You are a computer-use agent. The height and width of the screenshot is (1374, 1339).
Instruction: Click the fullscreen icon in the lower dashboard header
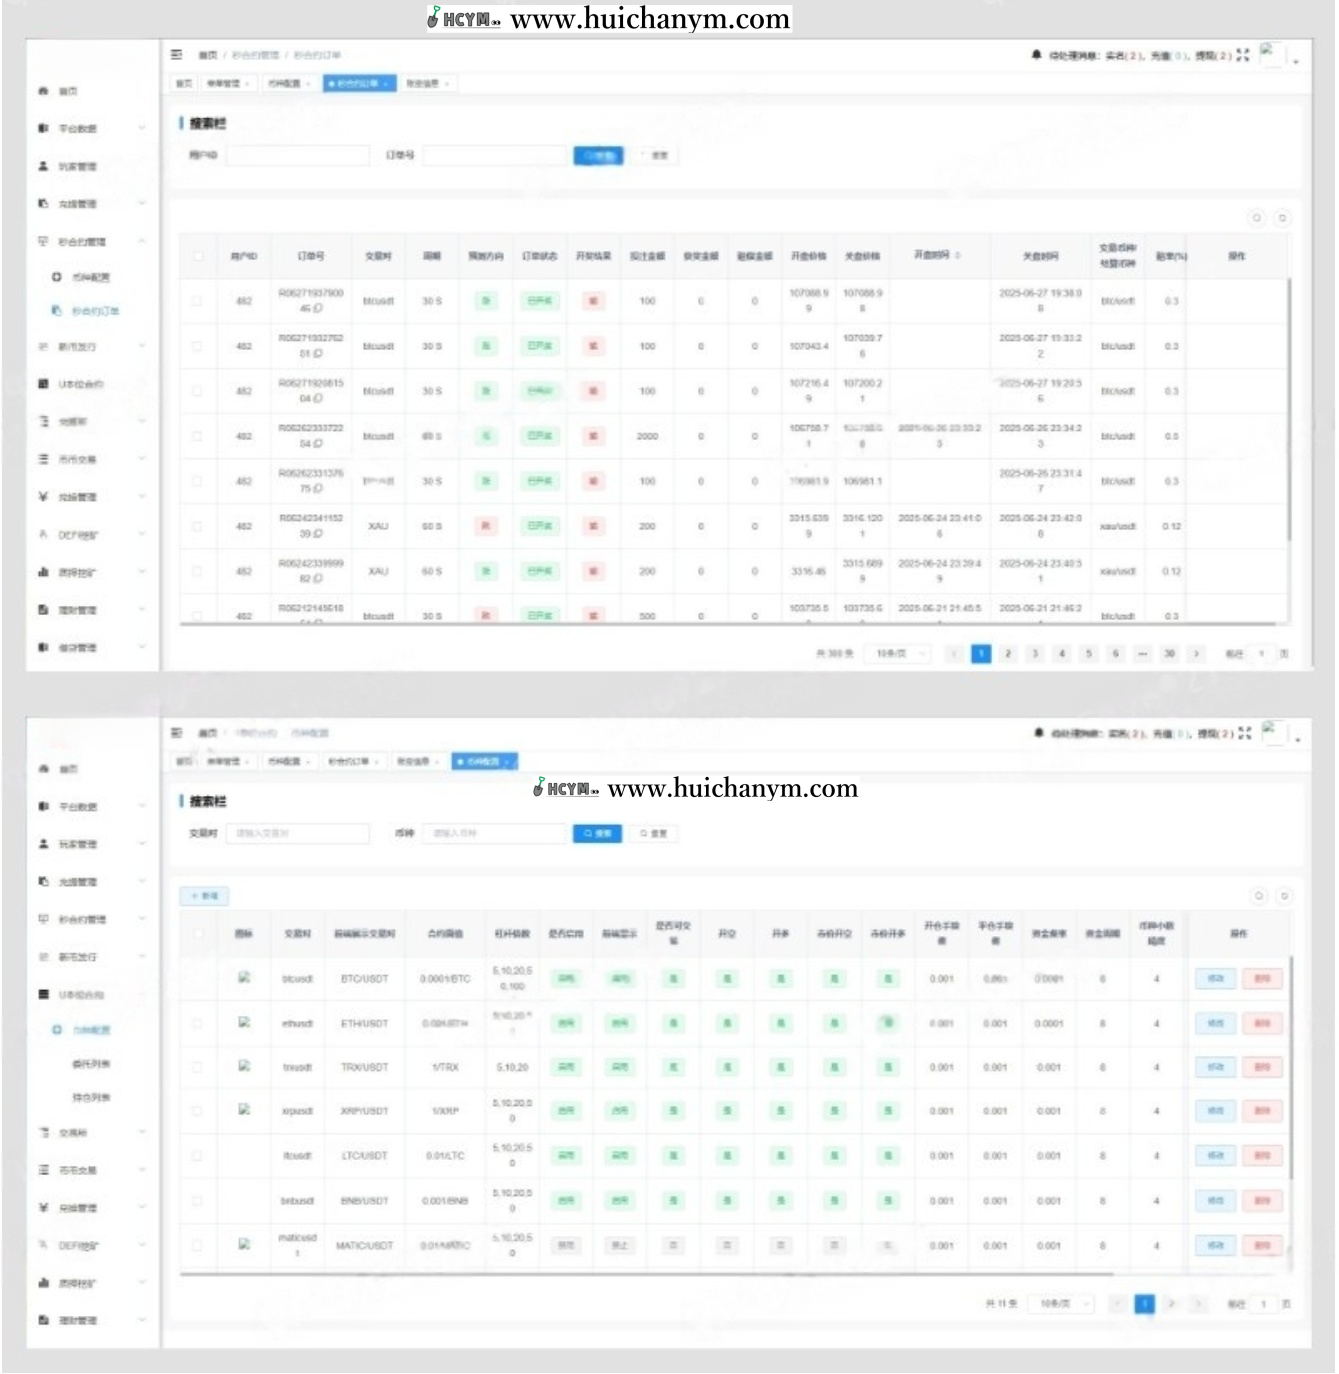1244,733
